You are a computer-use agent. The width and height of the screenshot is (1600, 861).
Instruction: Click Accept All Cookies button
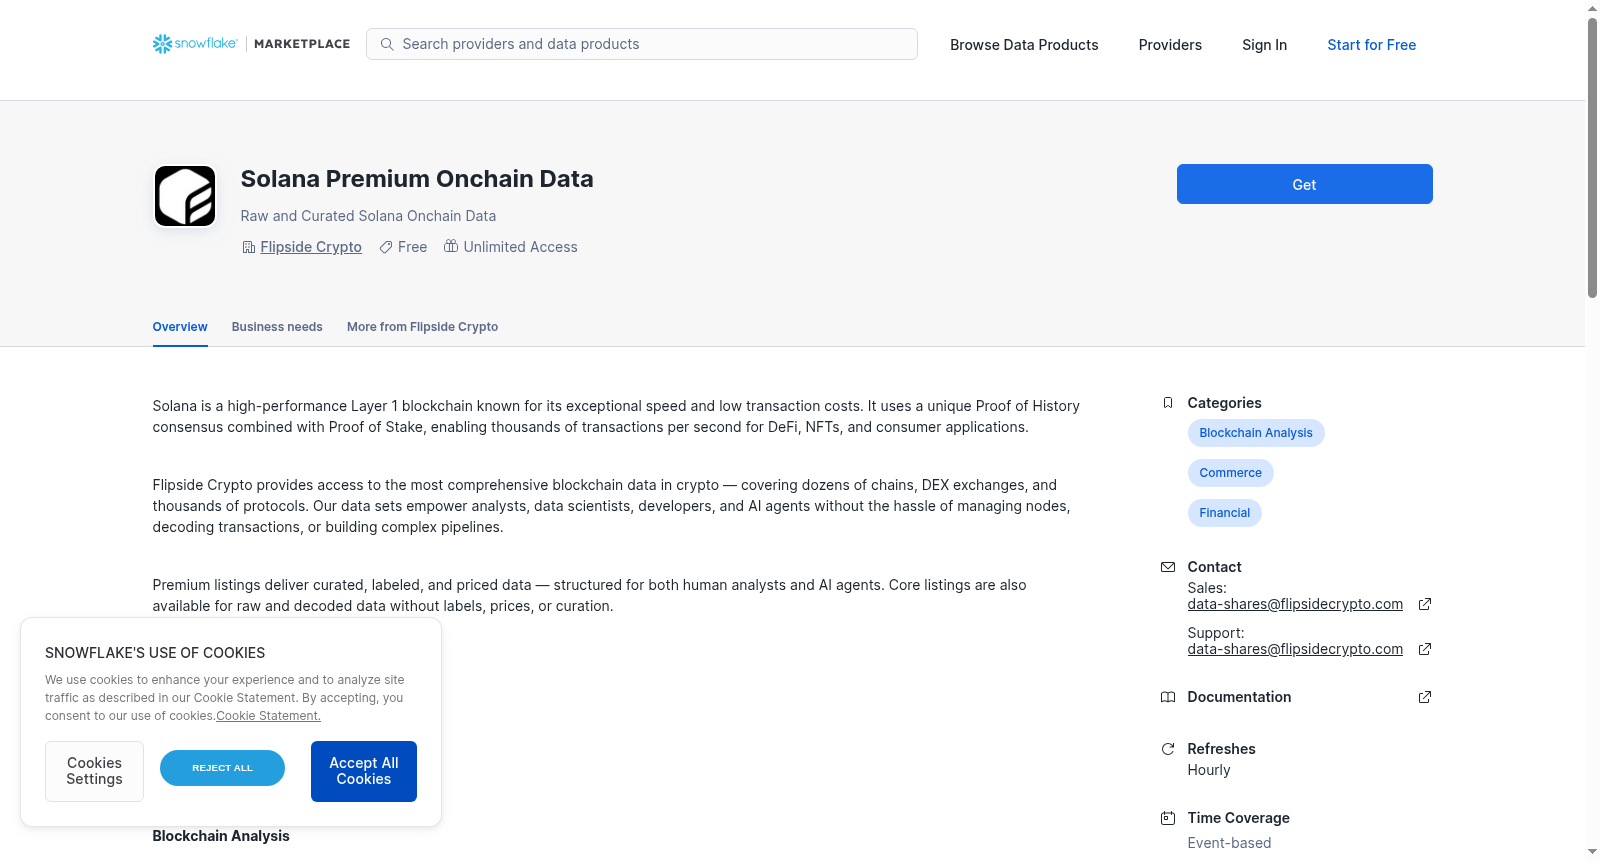point(364,771)
